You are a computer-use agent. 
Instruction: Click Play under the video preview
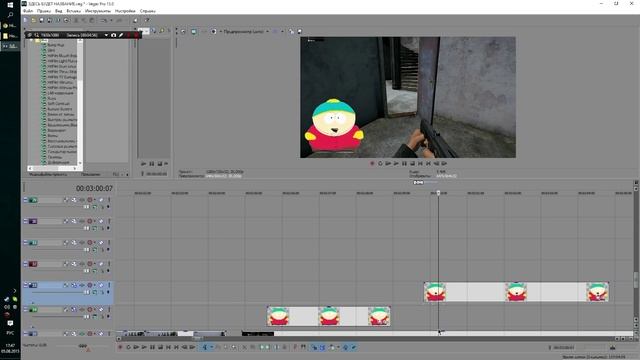pyautogui.click(x=396, y=163)
